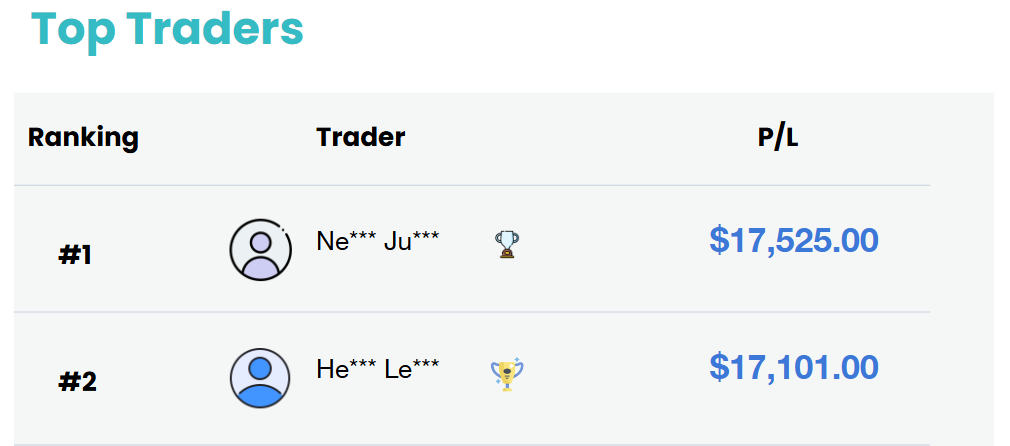Viewport: 1010px width, 446px height.
Task: Click the $17,101.00 profit value
Action: click(x=794, y=367)
